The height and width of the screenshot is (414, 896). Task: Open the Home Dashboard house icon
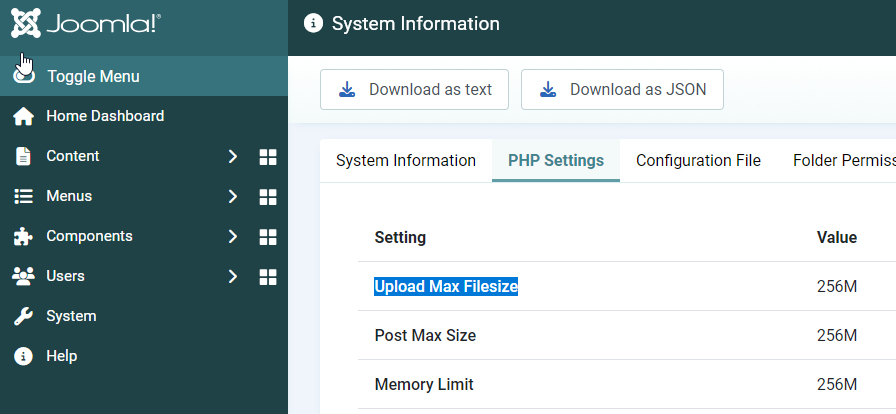click(x=23, y=116)
